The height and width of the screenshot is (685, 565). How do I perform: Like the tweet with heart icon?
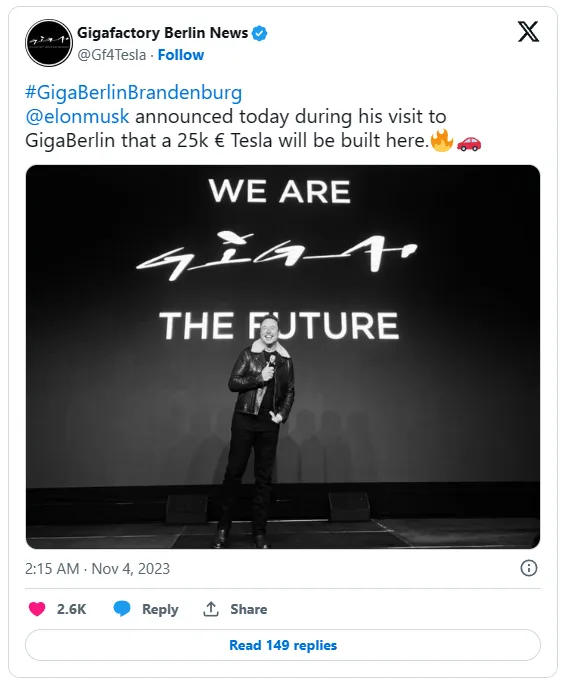coord(37,609)
